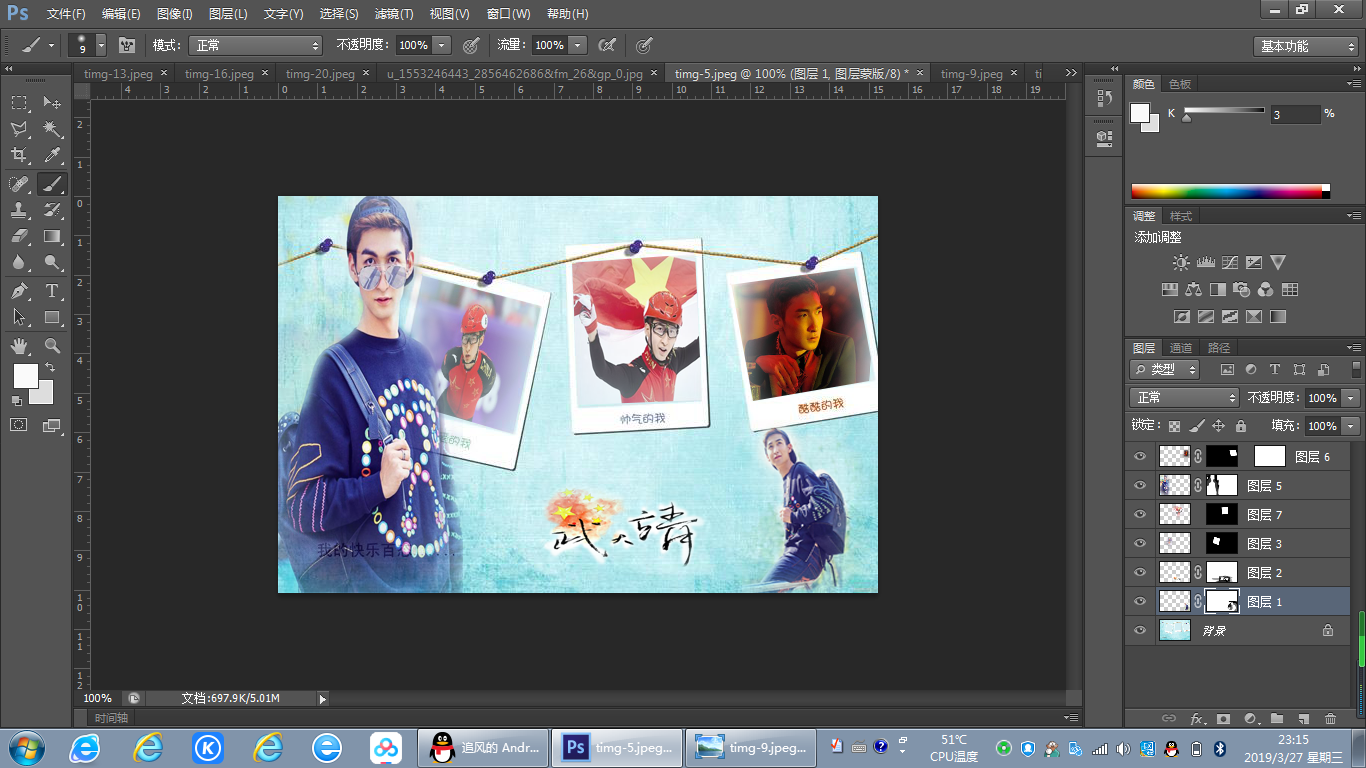
Task: Open Windows Start menu
Action: pyautogui.click(x=24, y=747)
